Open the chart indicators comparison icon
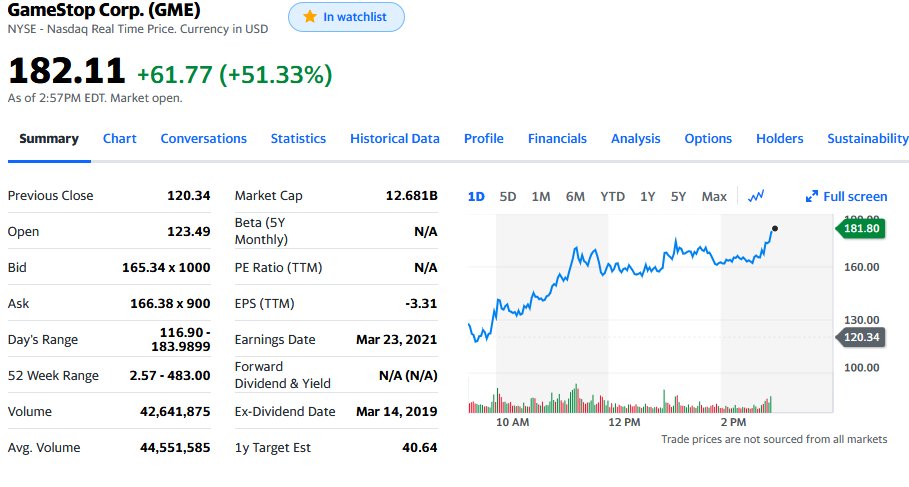 click(756, 197)
